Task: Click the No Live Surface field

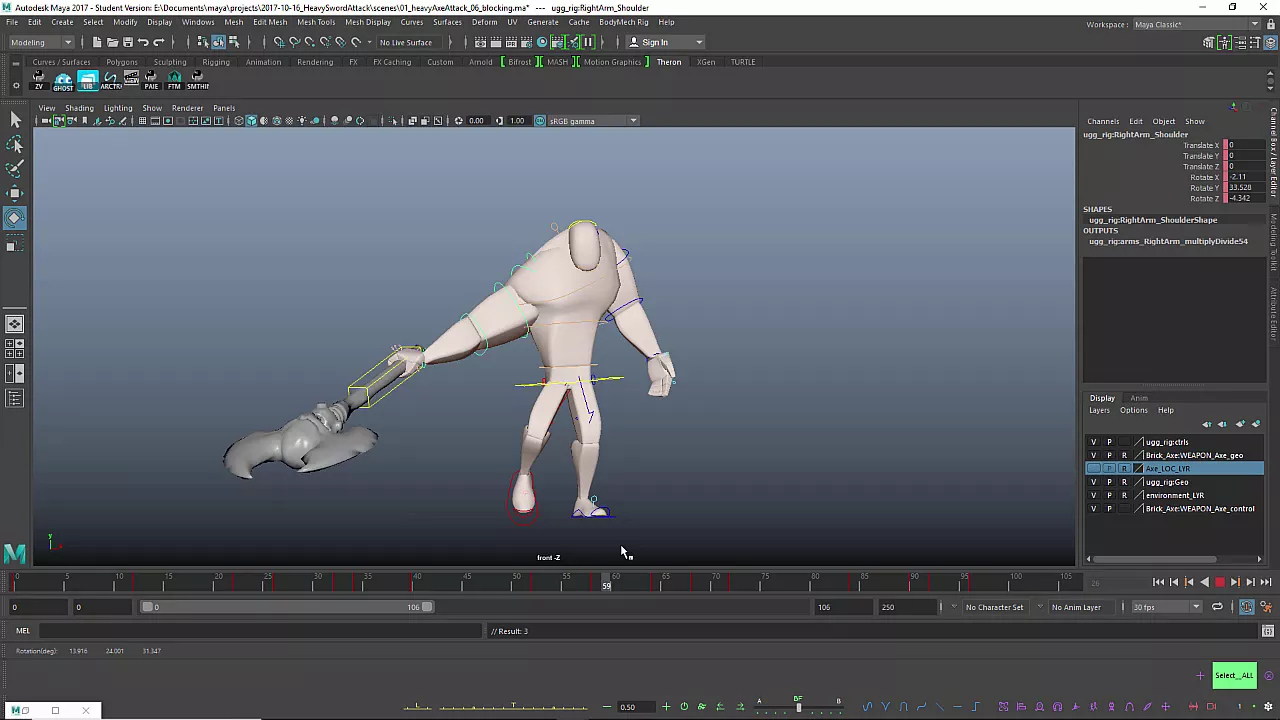Action: coord(406,42)
